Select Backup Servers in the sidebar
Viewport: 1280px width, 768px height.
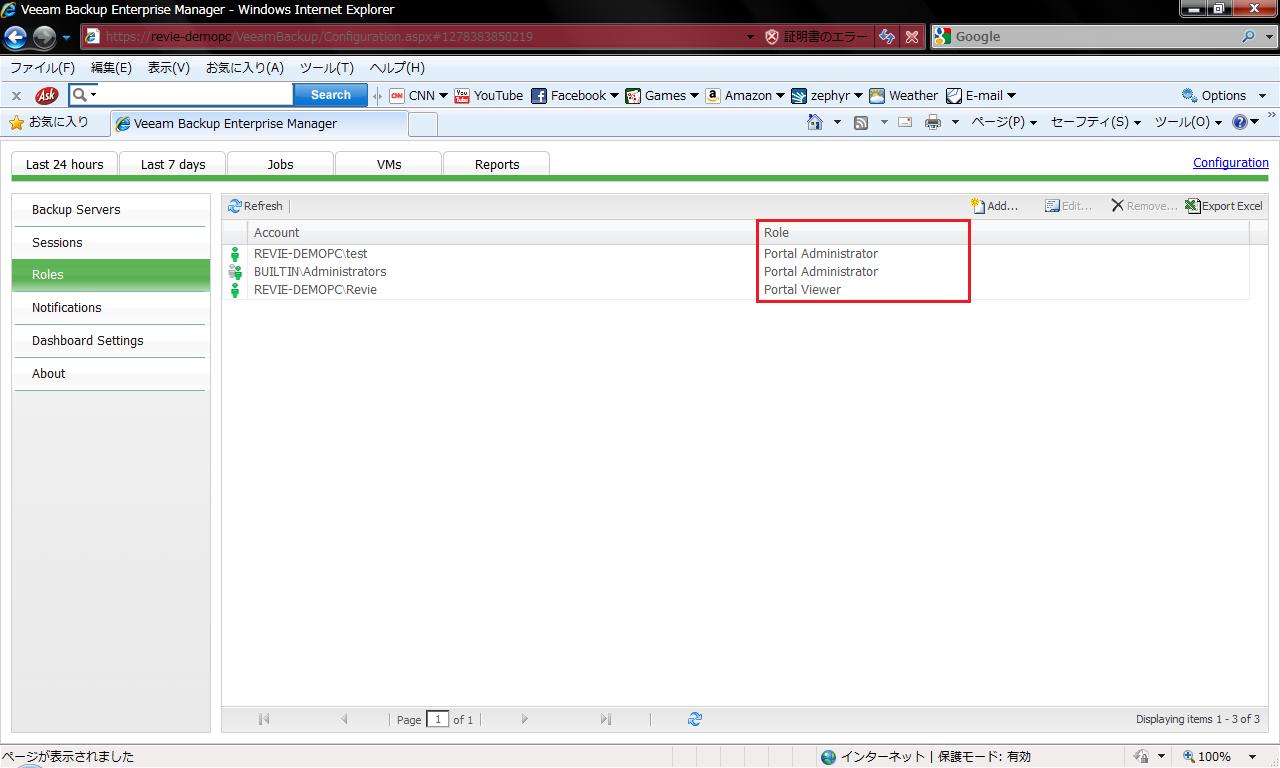(111, 210)
